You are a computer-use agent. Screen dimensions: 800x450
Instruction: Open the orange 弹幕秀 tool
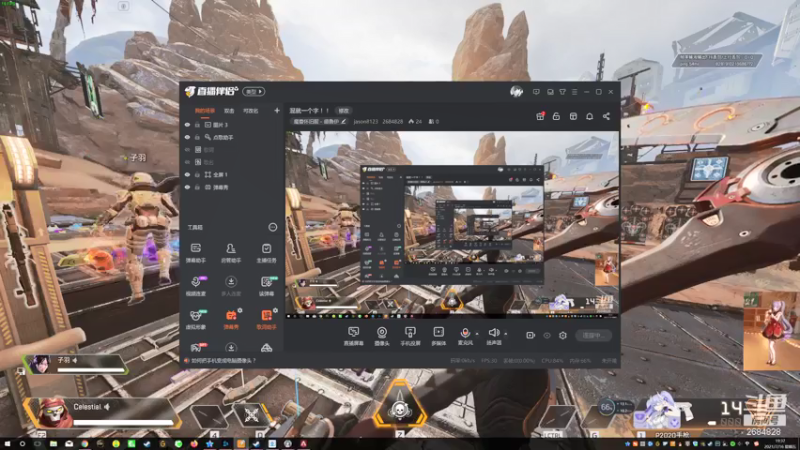point(231,319)
